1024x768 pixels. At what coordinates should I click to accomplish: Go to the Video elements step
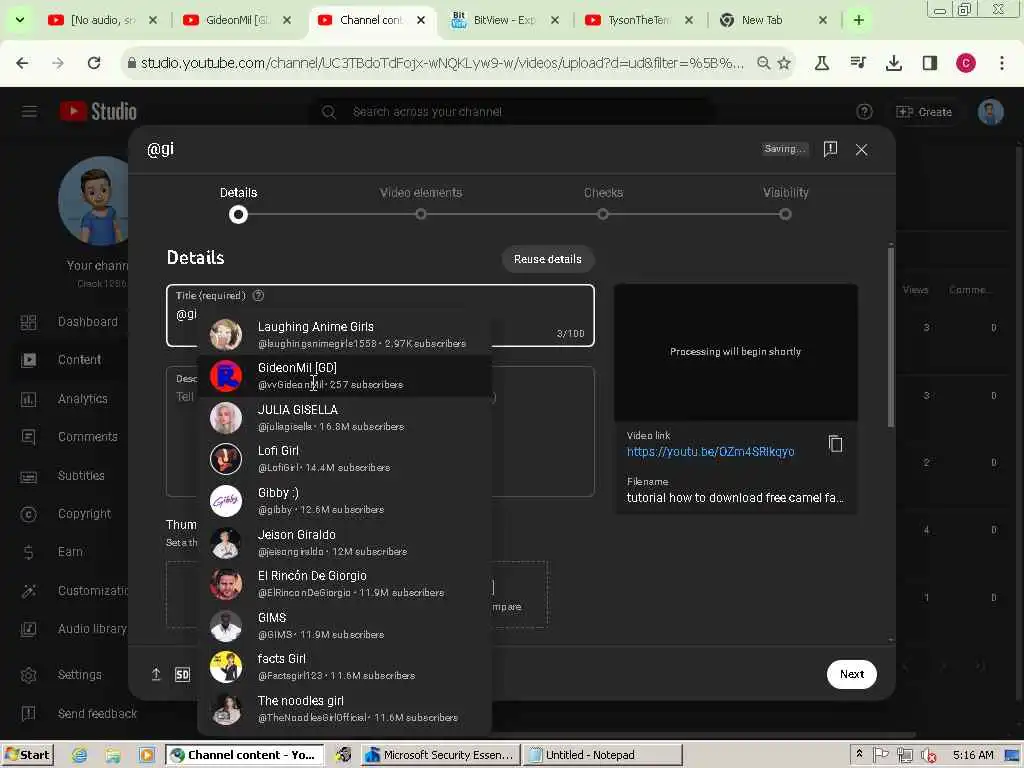(421, 202)
